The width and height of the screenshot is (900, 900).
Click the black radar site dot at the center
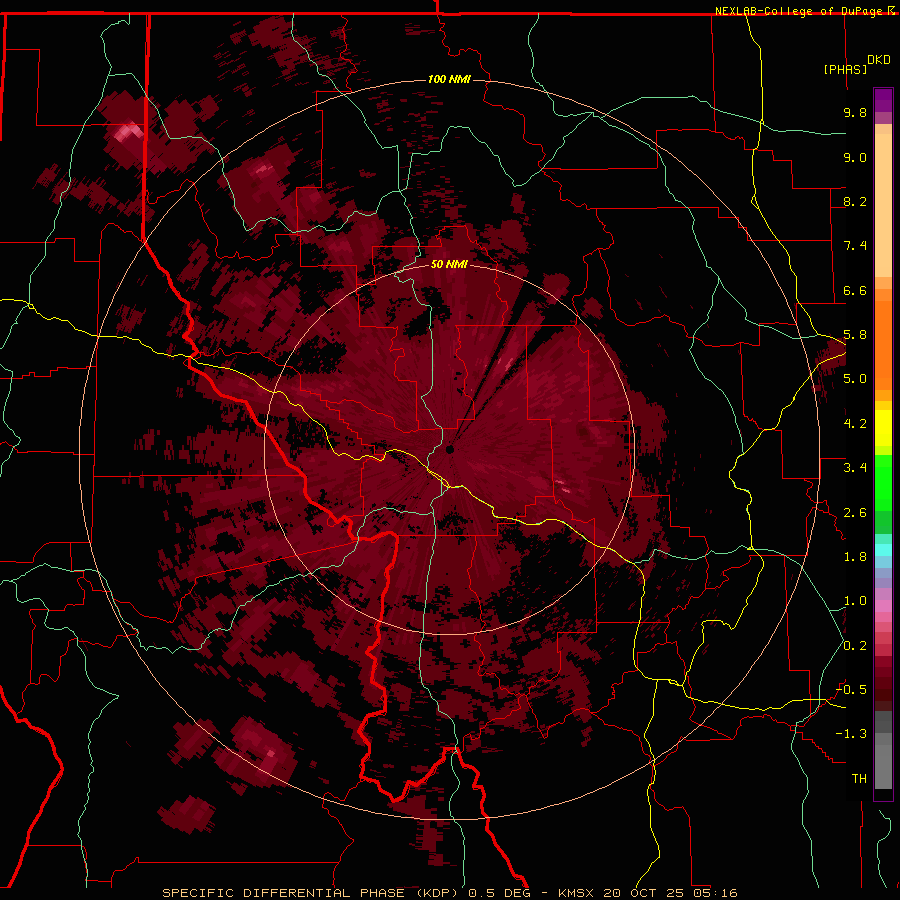pos(450,450)
